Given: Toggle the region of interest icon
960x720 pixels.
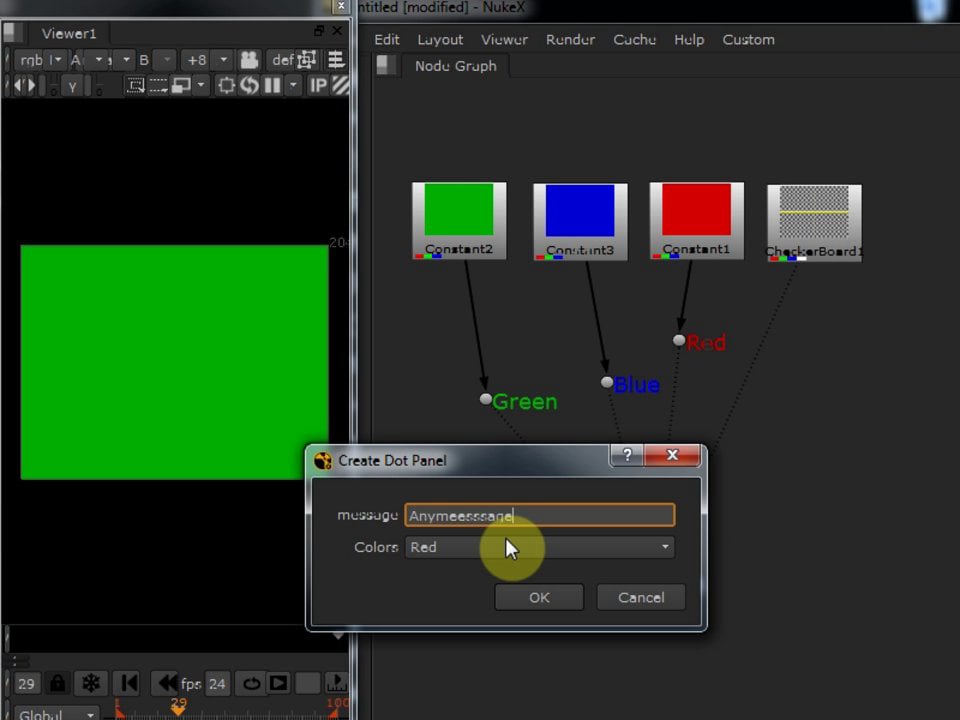Looking at the screenshot, I should coord(135,86).
